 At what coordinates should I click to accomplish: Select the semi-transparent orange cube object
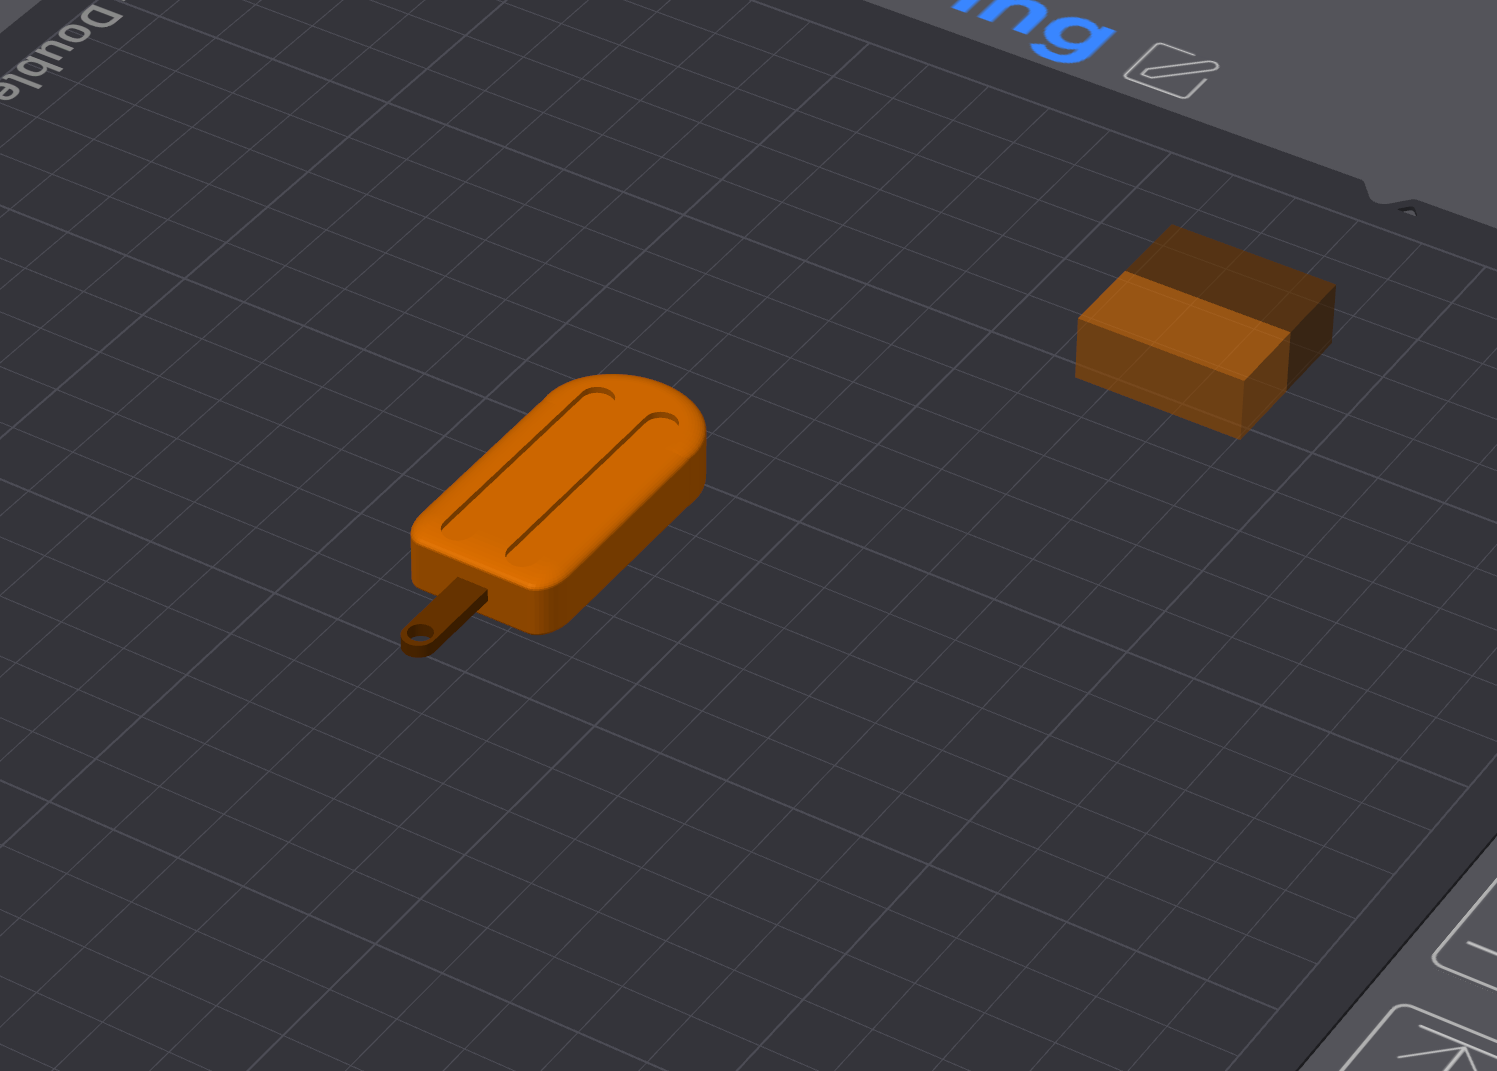point(1205,332)
